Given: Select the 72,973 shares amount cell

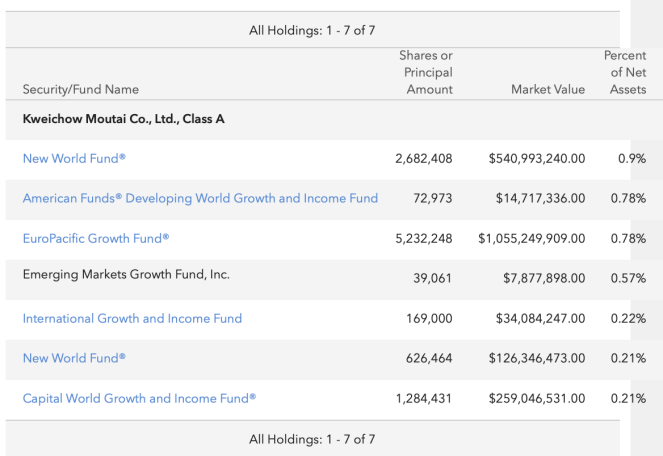Looking at the screenshot, I should 432,198.
